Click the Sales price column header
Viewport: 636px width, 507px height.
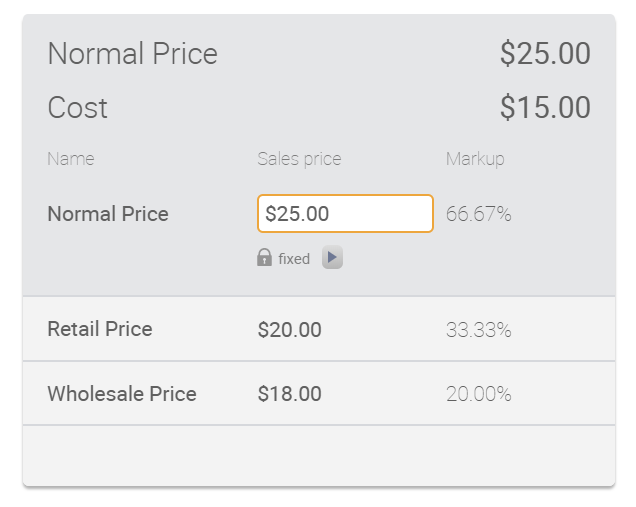(299, 159)
